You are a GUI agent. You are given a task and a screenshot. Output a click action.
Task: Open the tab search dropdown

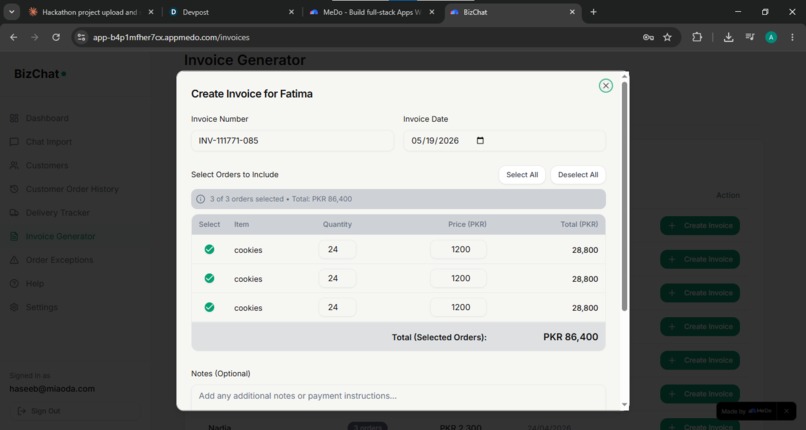click(11, 12)
